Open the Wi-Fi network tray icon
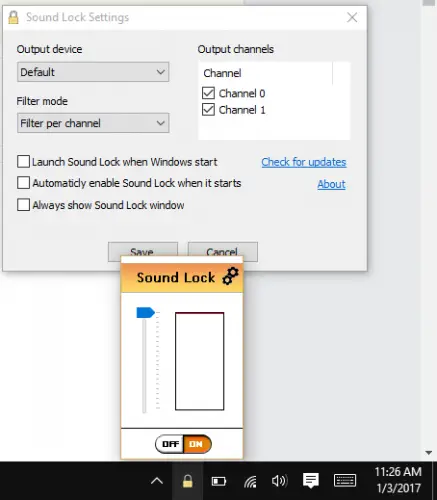Viewport: 437px width, 500px height. 250,481
